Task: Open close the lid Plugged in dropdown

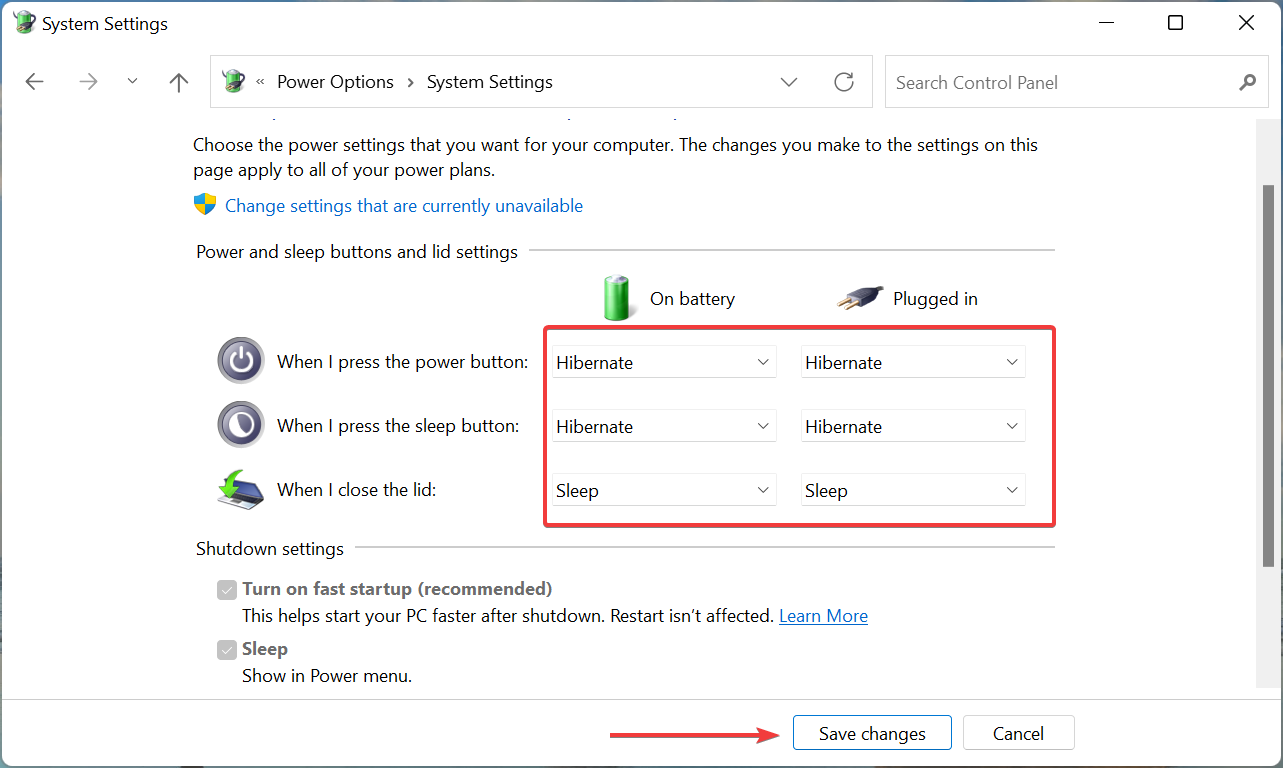Action: click(913, 490)
